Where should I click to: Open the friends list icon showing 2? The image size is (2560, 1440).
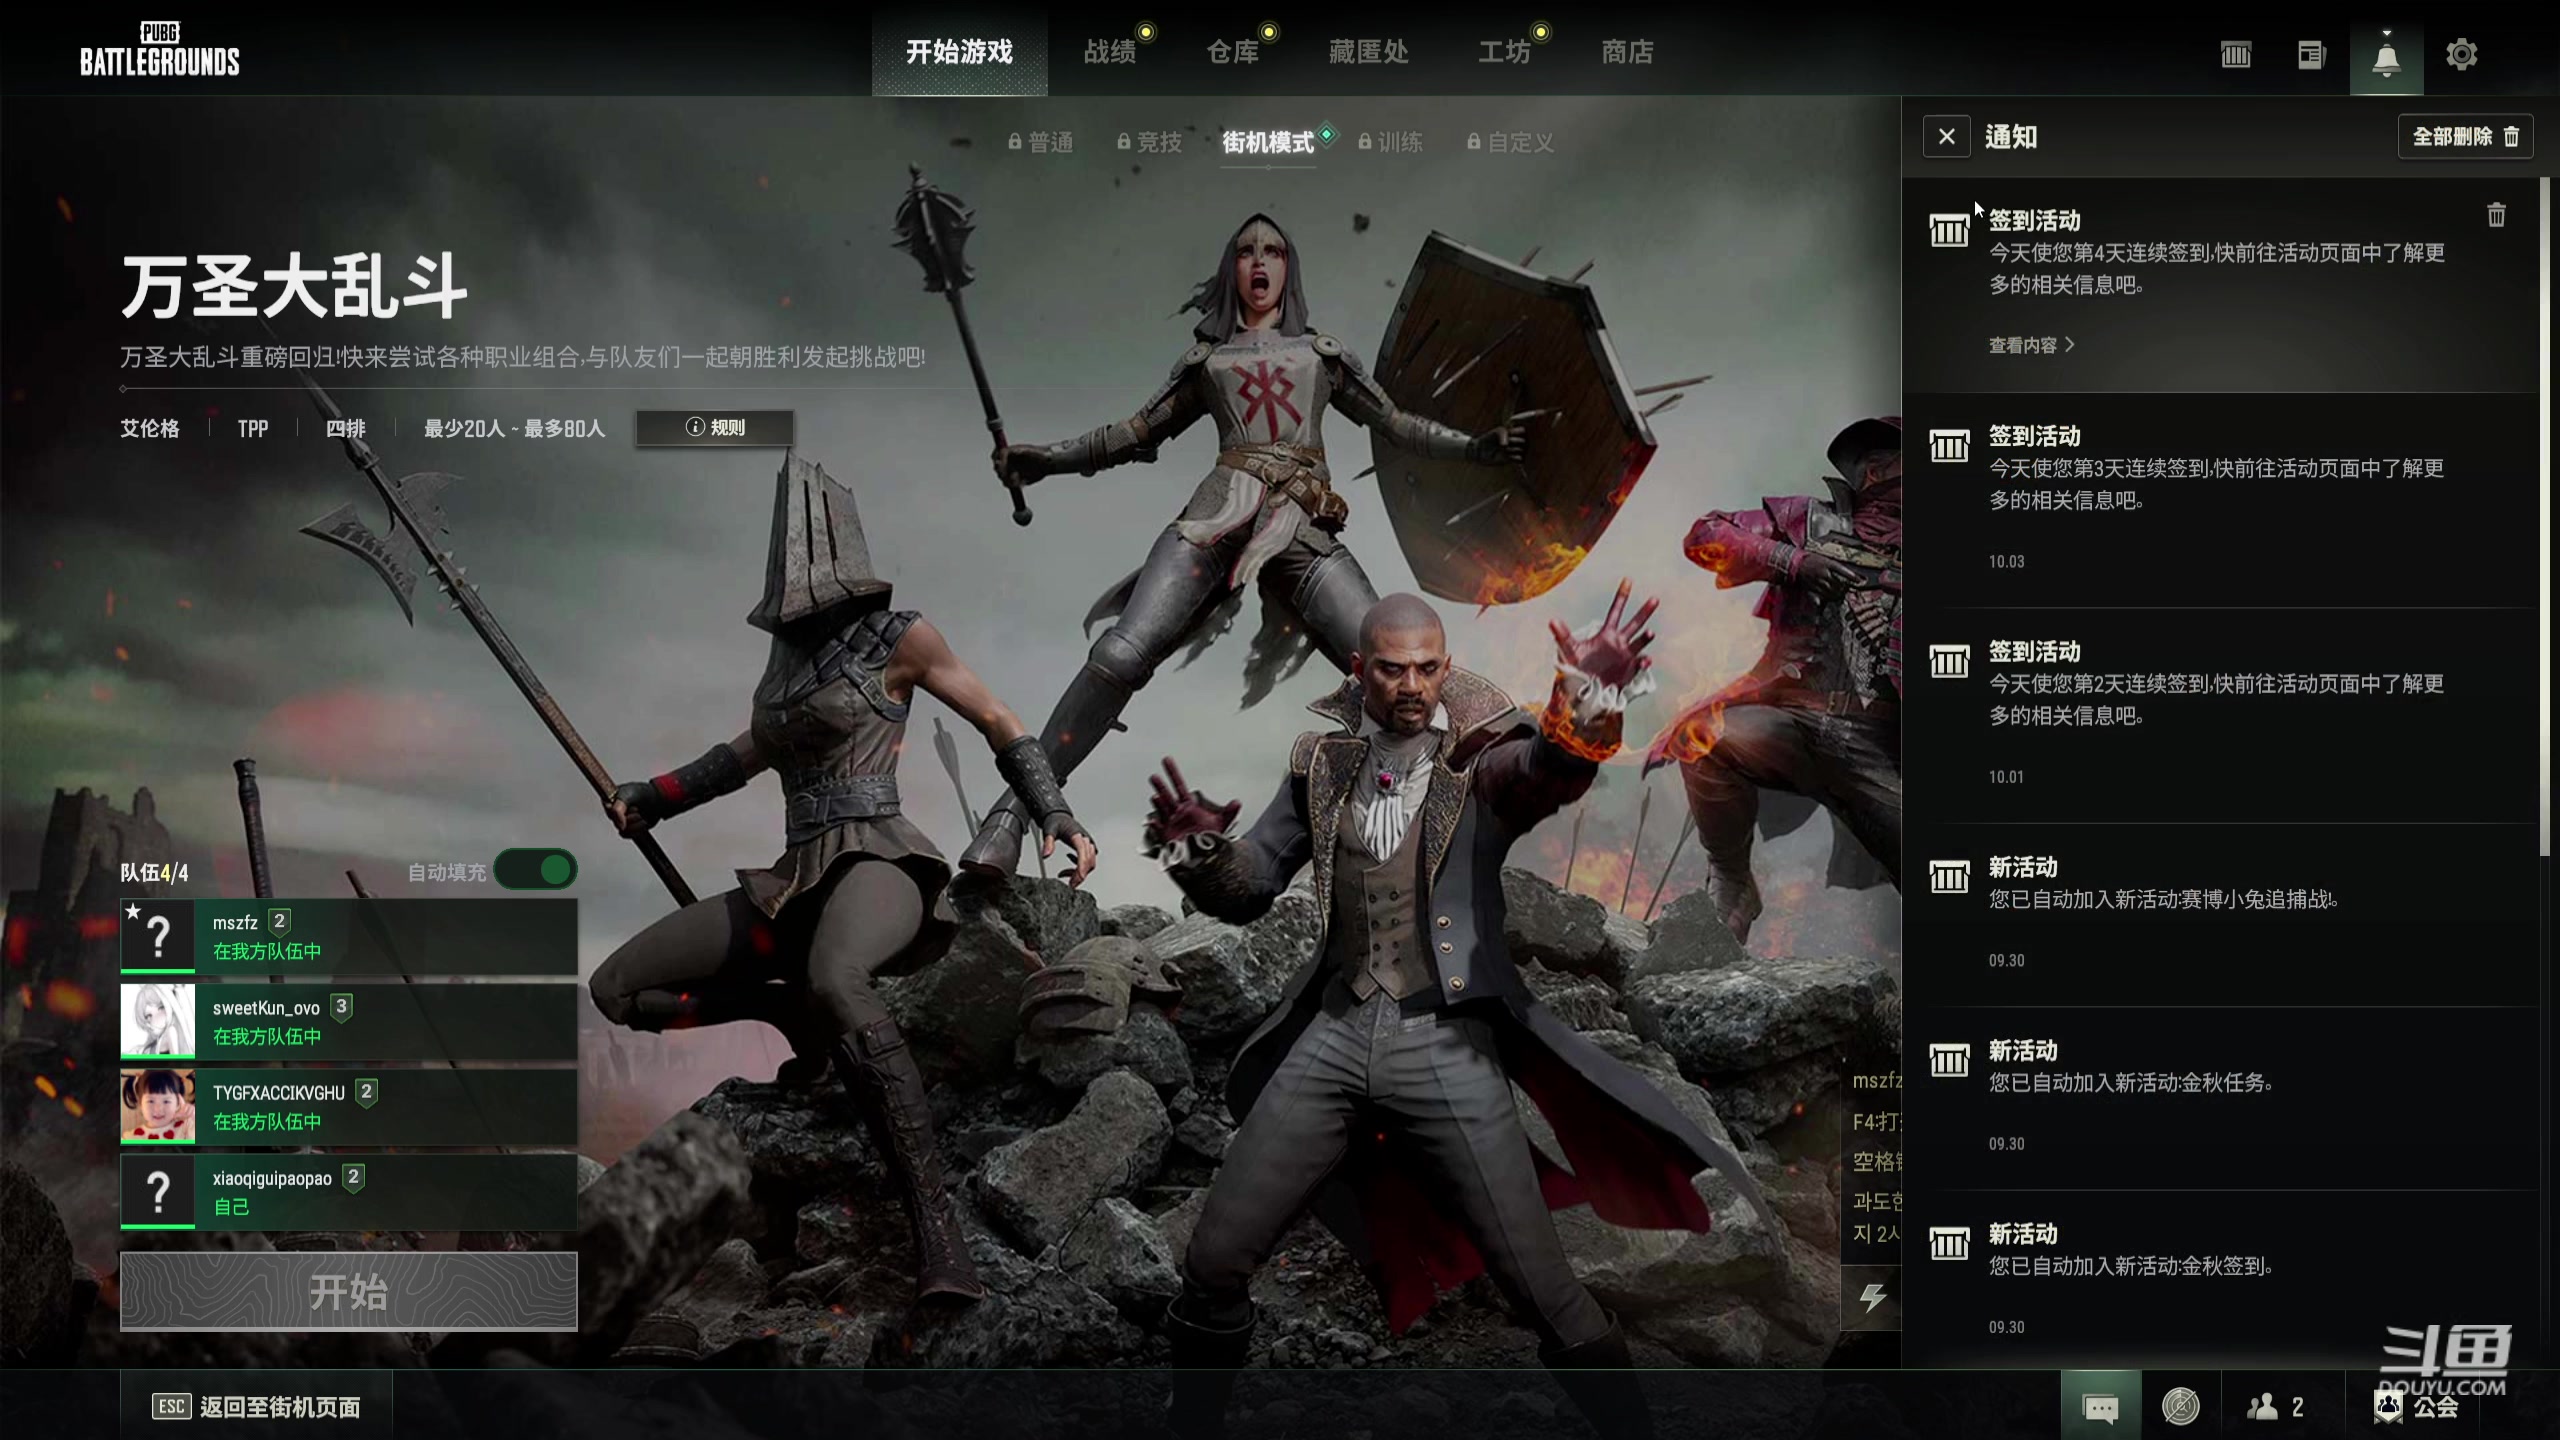[x=2275, y=1407]
